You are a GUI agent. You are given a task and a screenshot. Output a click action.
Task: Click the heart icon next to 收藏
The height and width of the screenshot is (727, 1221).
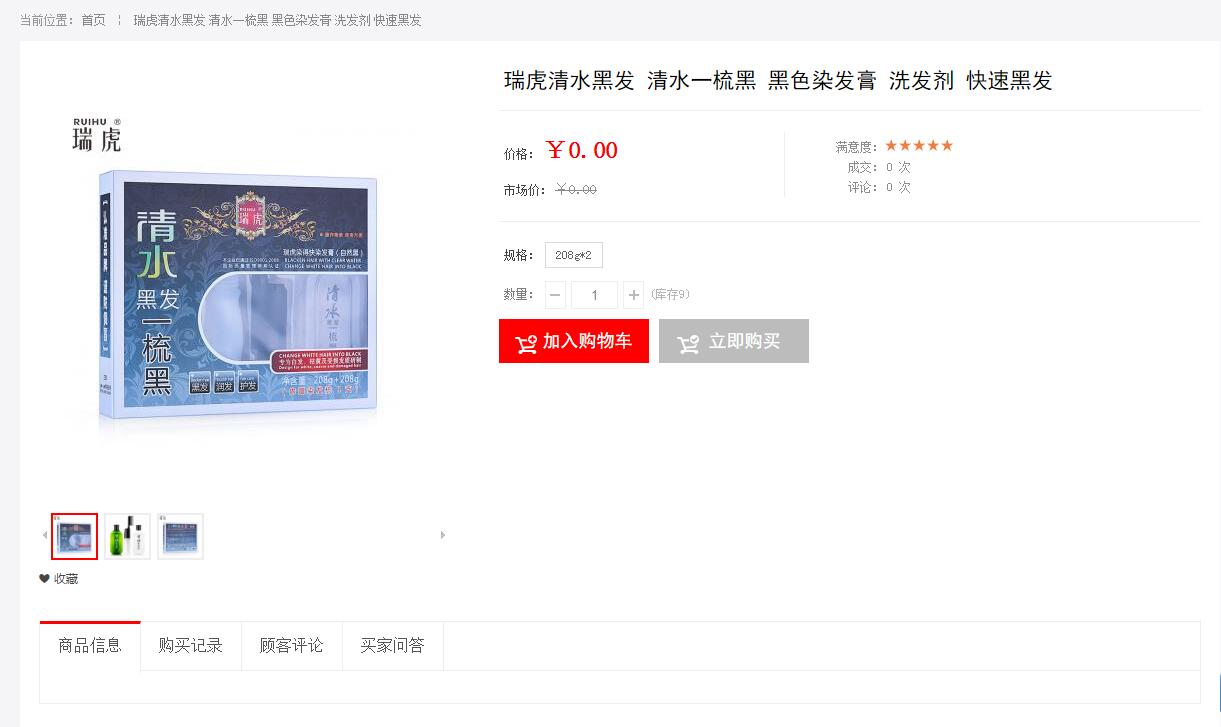point(44,578)
